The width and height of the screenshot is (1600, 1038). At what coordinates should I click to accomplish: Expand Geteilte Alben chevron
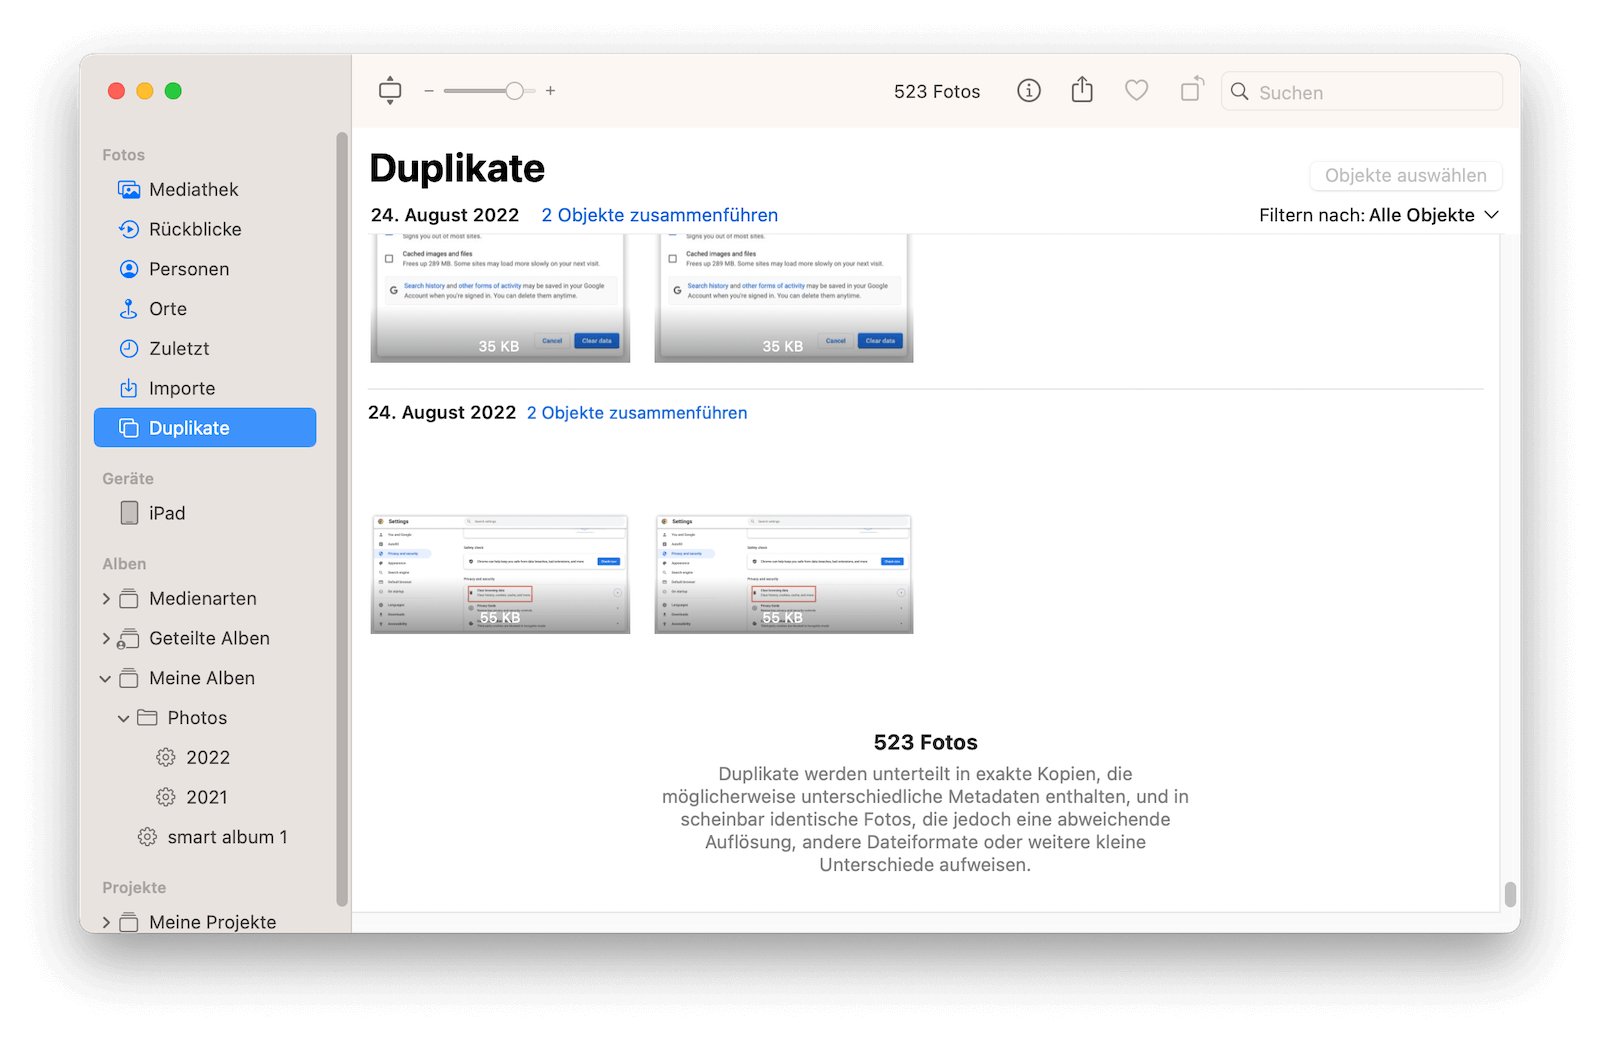pos(106,639)
